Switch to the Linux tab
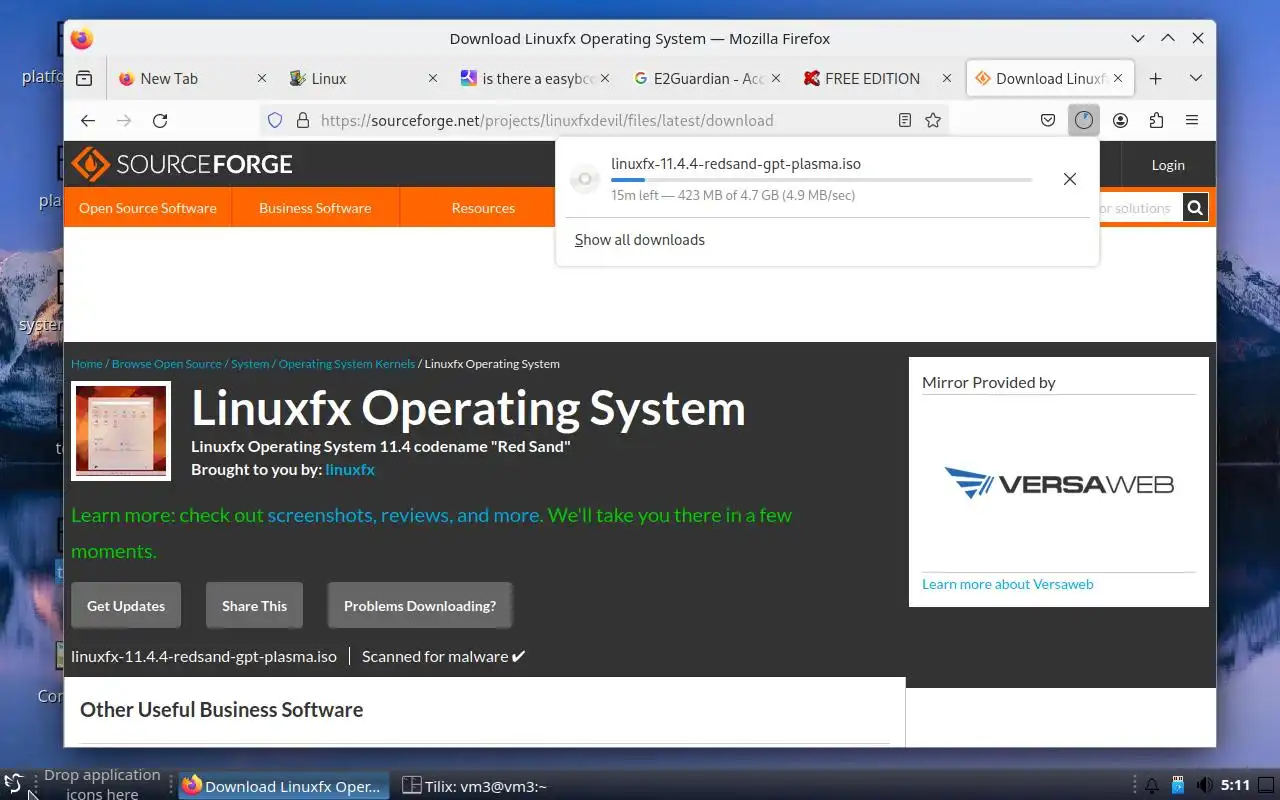 pos(361,78)
